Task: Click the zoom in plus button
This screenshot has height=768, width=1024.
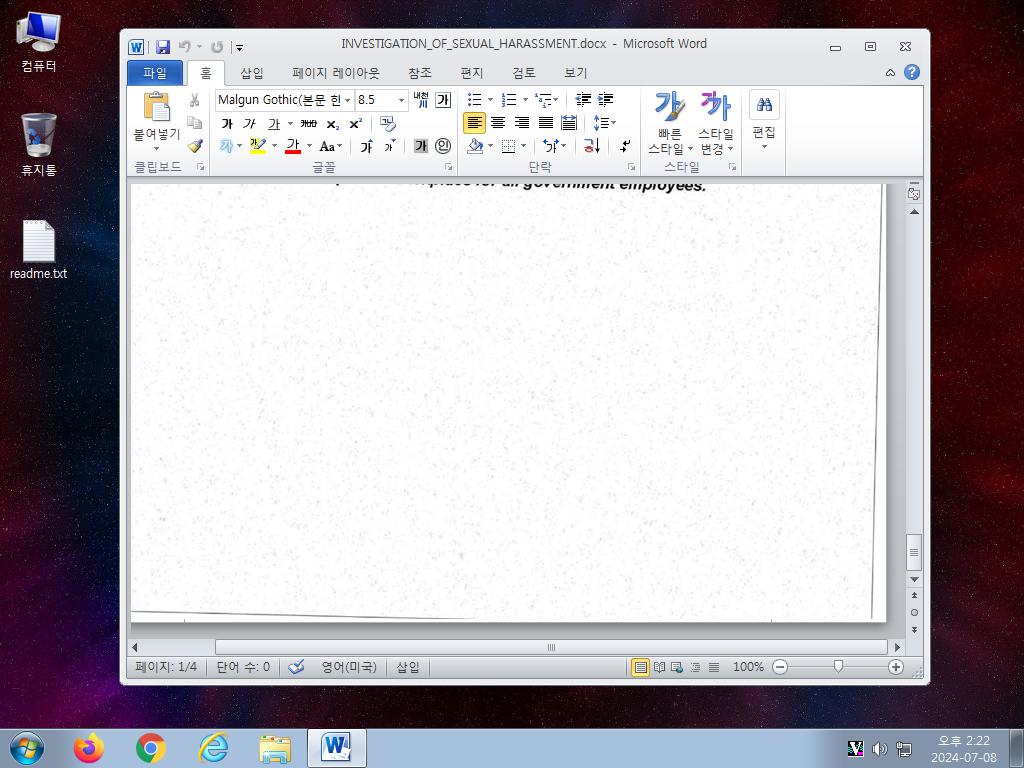Action: point(896,667)
